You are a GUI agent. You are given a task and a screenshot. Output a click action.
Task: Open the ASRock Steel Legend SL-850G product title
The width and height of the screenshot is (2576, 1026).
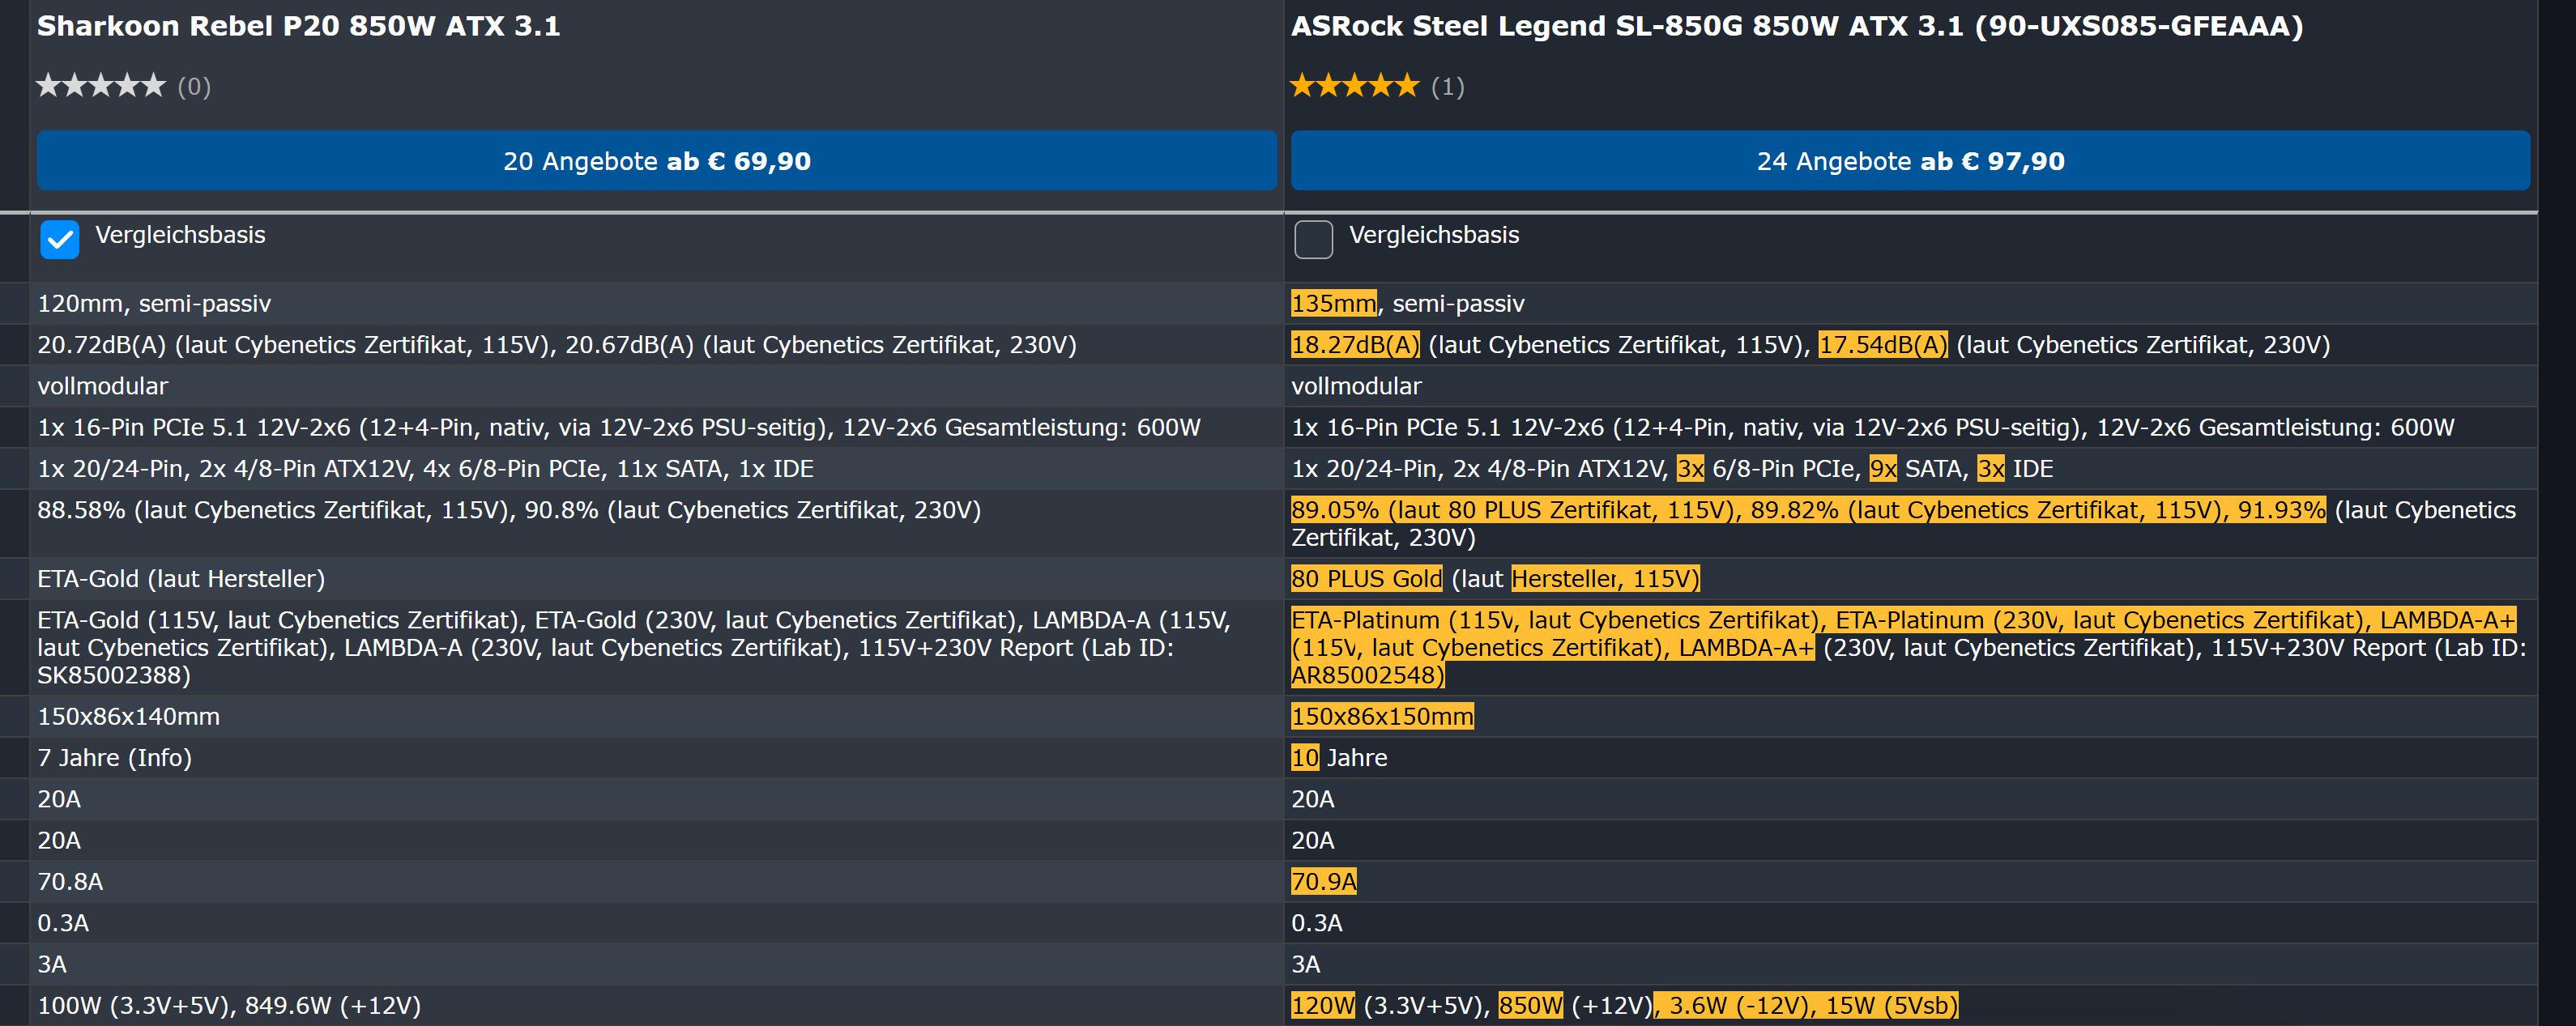1796,26
